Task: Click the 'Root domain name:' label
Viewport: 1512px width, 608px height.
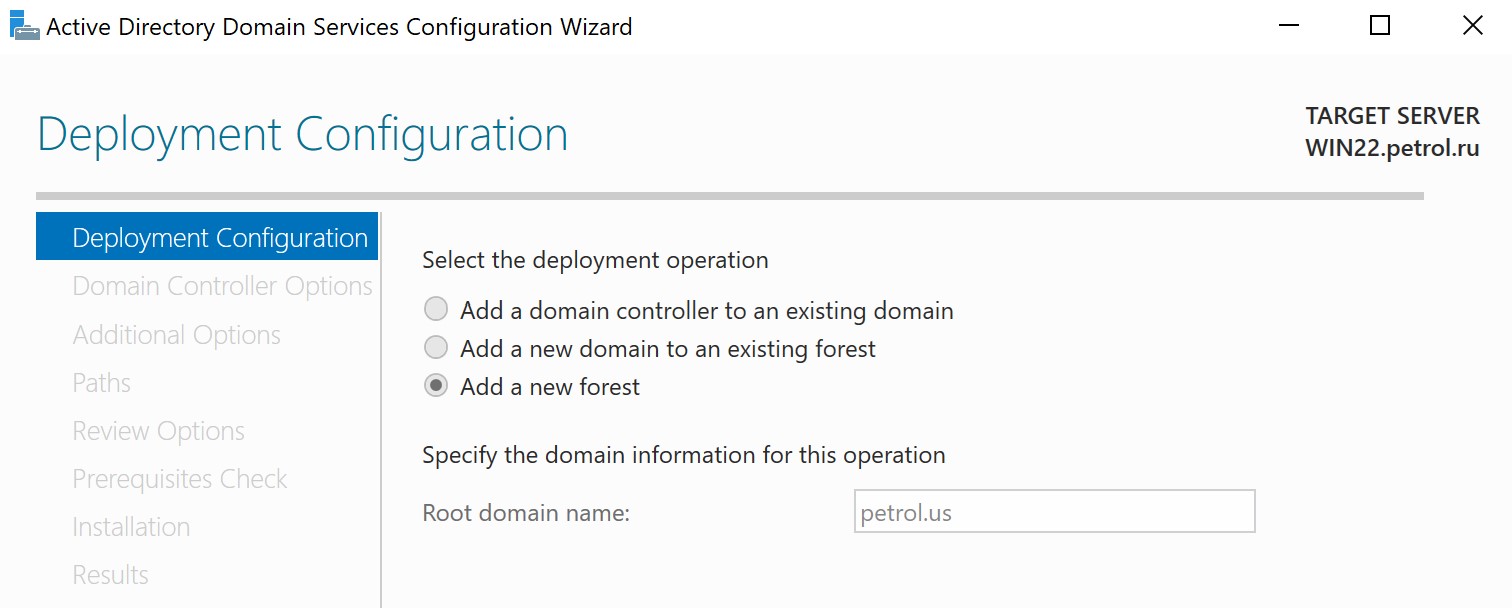Action: [x=526, y=513]
